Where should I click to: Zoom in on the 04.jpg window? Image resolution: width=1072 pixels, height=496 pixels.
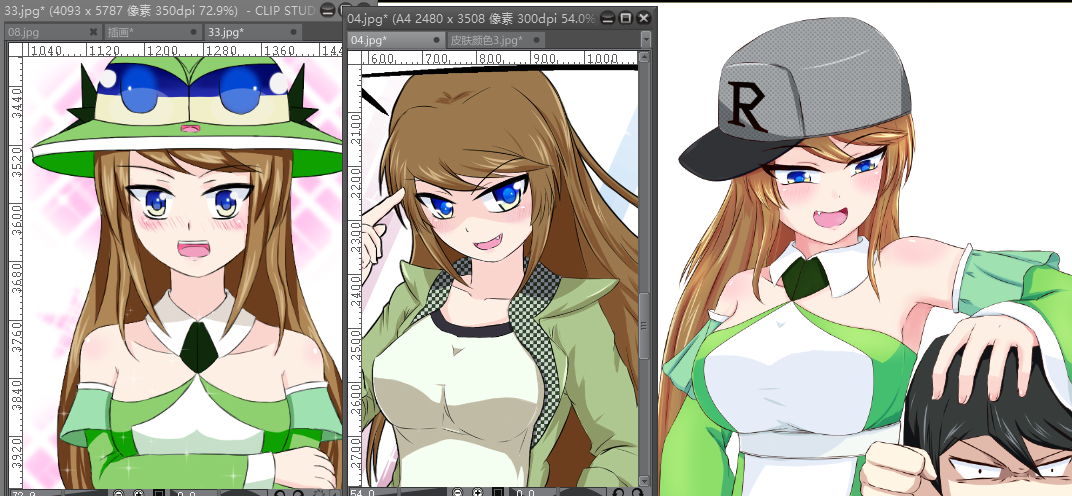coord(478,493)
